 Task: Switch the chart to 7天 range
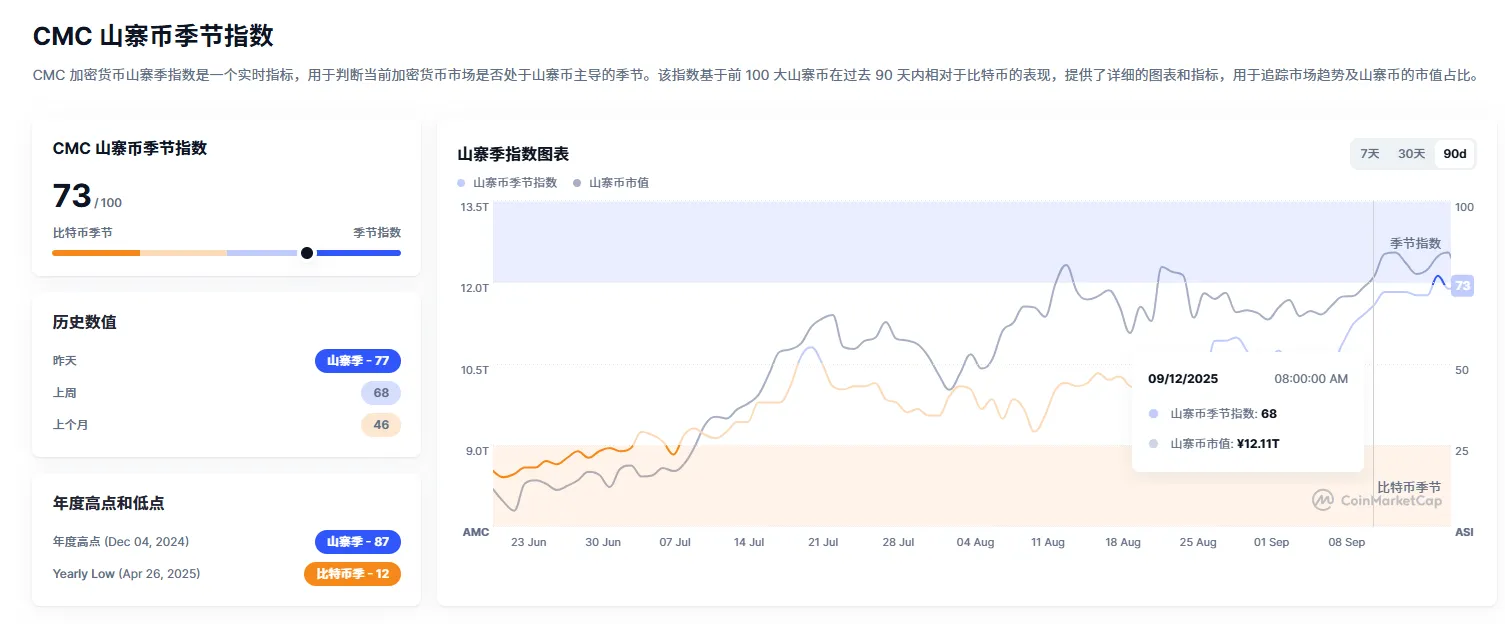[x=1370, y=154]
